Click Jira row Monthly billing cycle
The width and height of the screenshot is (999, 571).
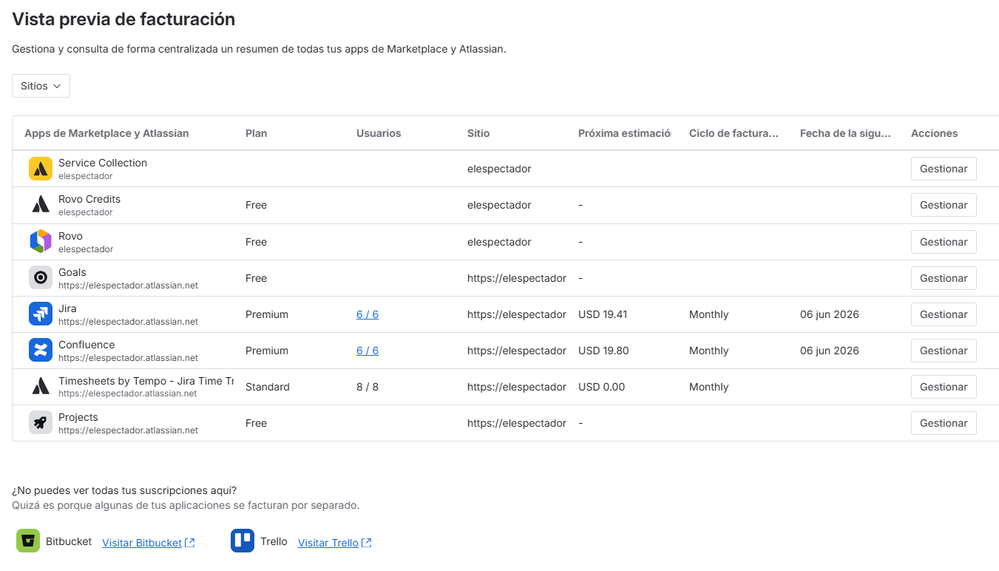coord(708,315)
